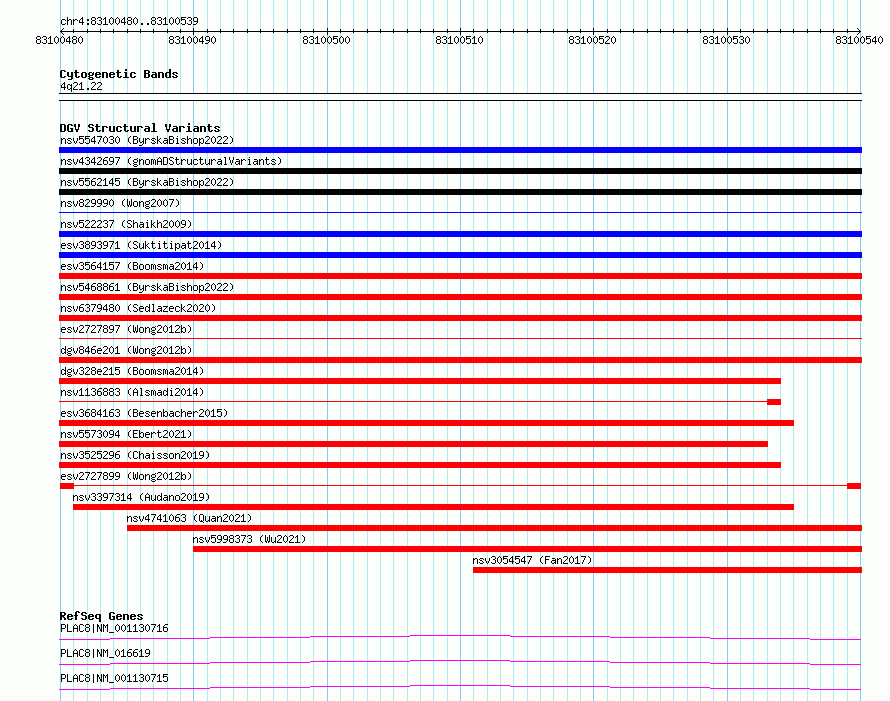Viewport: 890px width, 701px height.
Task: Click ruler position 83100480
Action: [60, 40]
